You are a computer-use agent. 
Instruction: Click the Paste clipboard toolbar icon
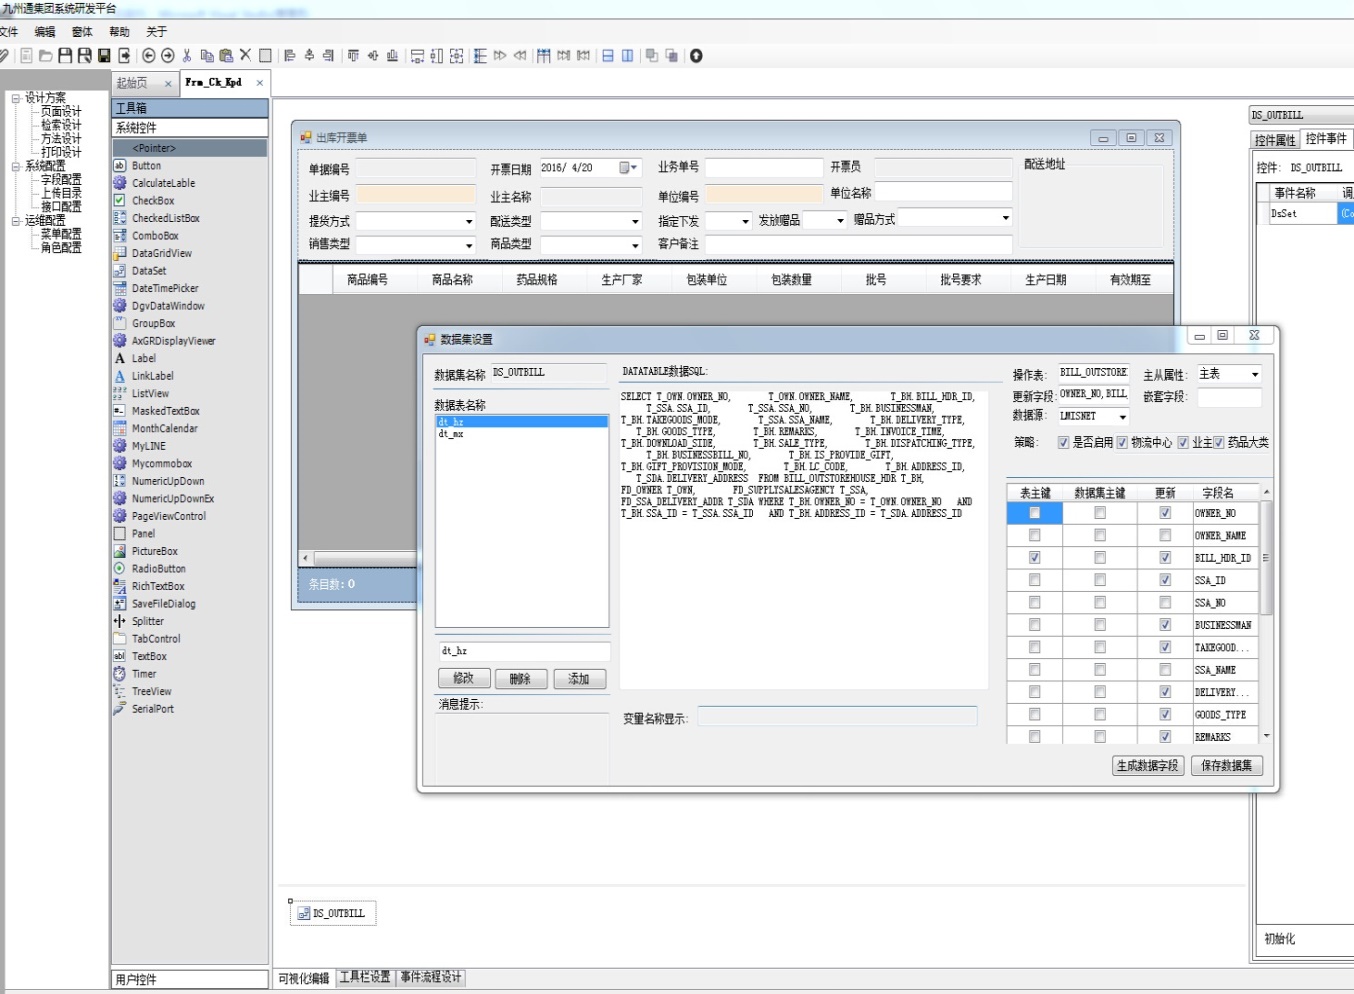(x=226, y=56)
